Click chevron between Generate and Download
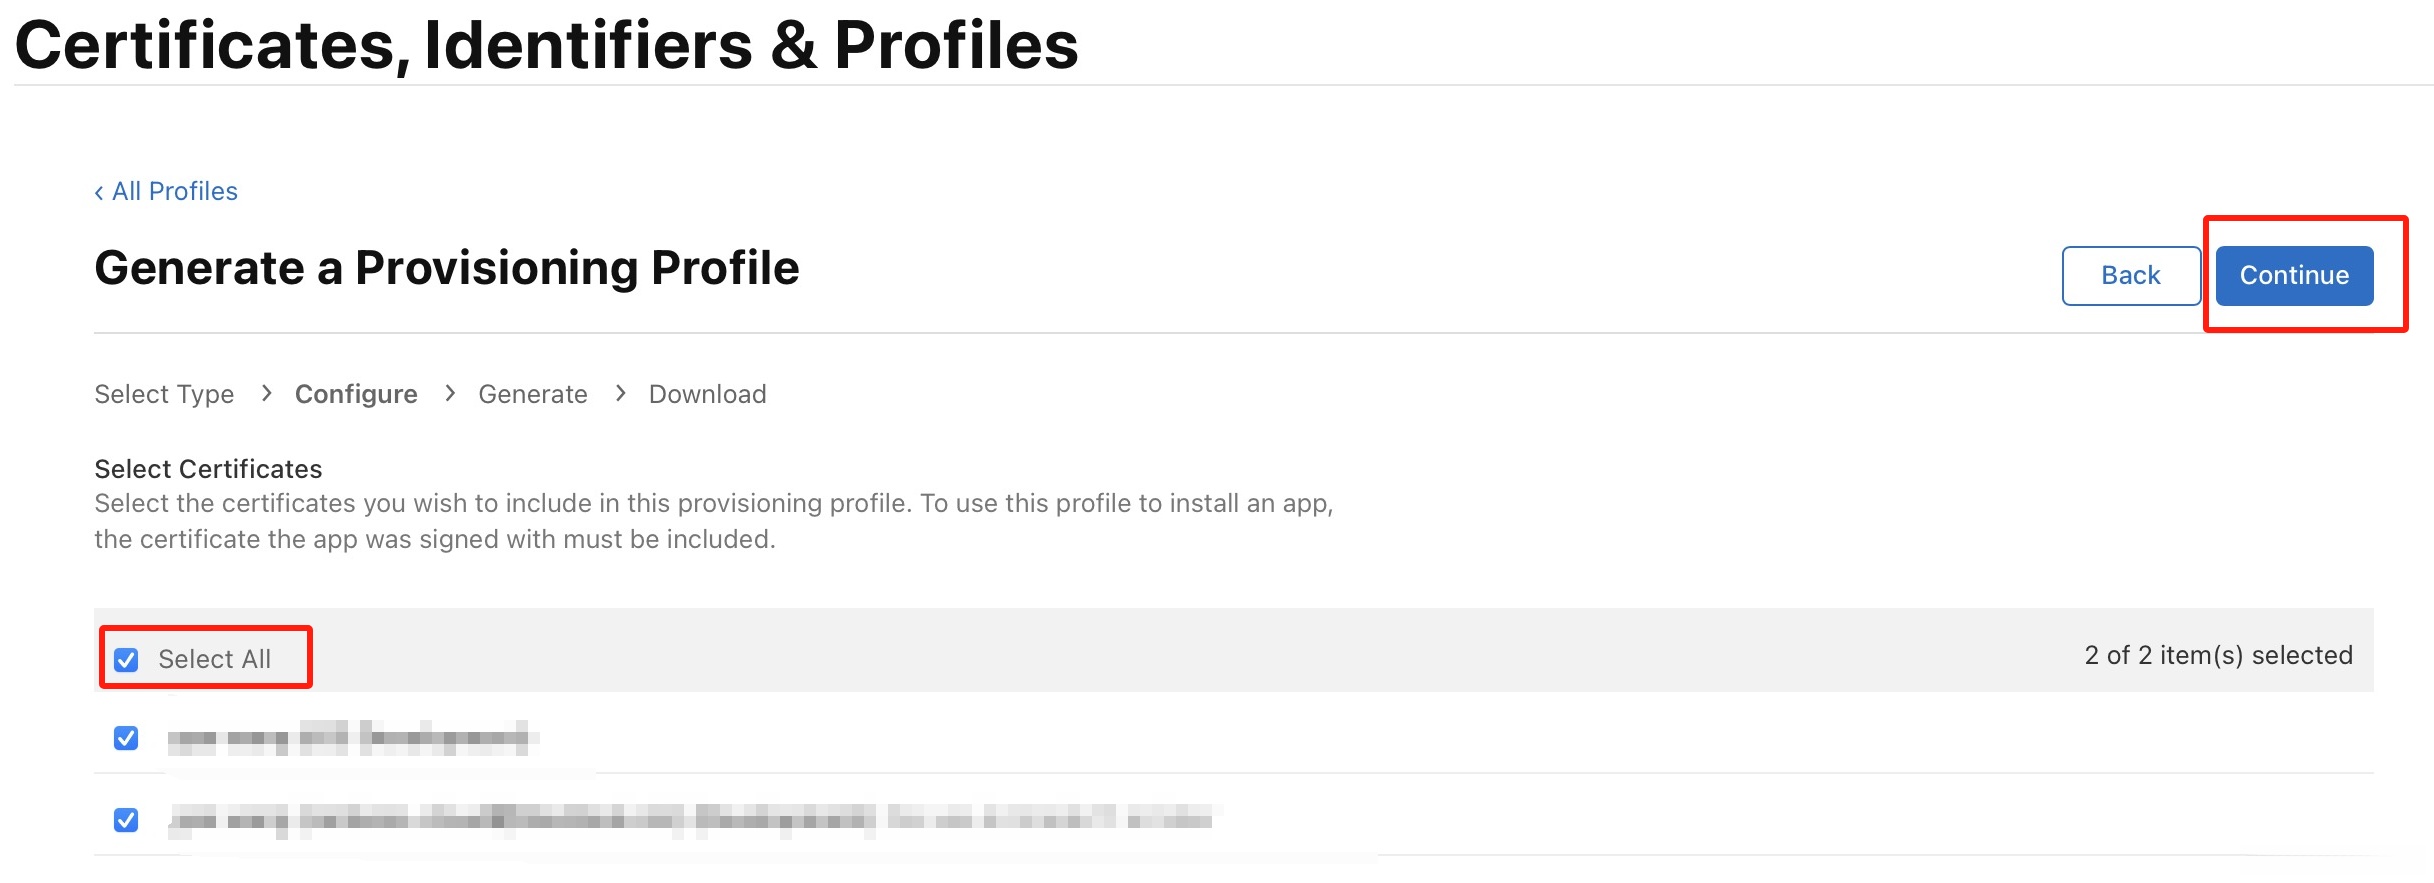The image size is (2434, 883). (x=621, y=393)
